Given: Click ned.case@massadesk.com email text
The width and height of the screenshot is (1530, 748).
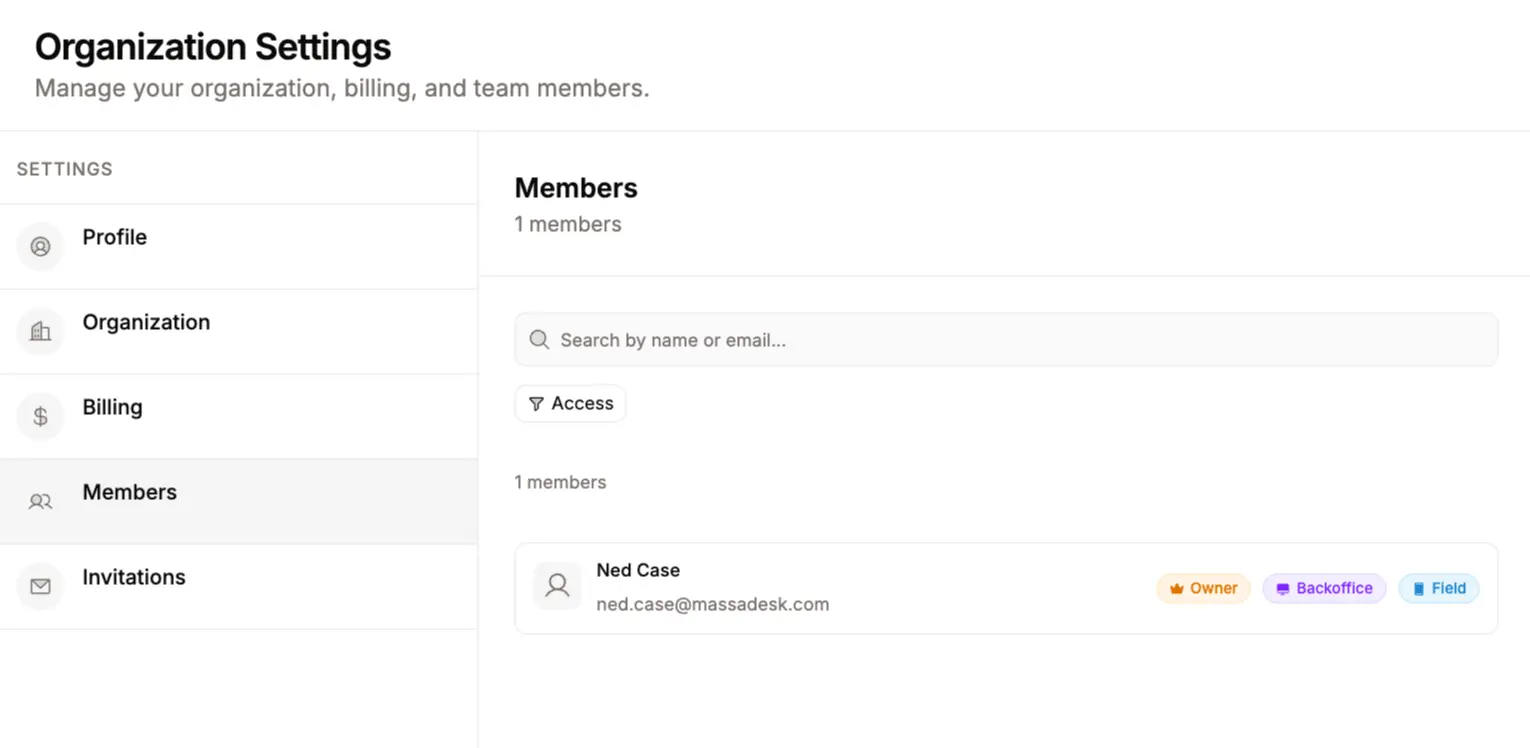Looking at the screenshot, I should click(712, 604).
